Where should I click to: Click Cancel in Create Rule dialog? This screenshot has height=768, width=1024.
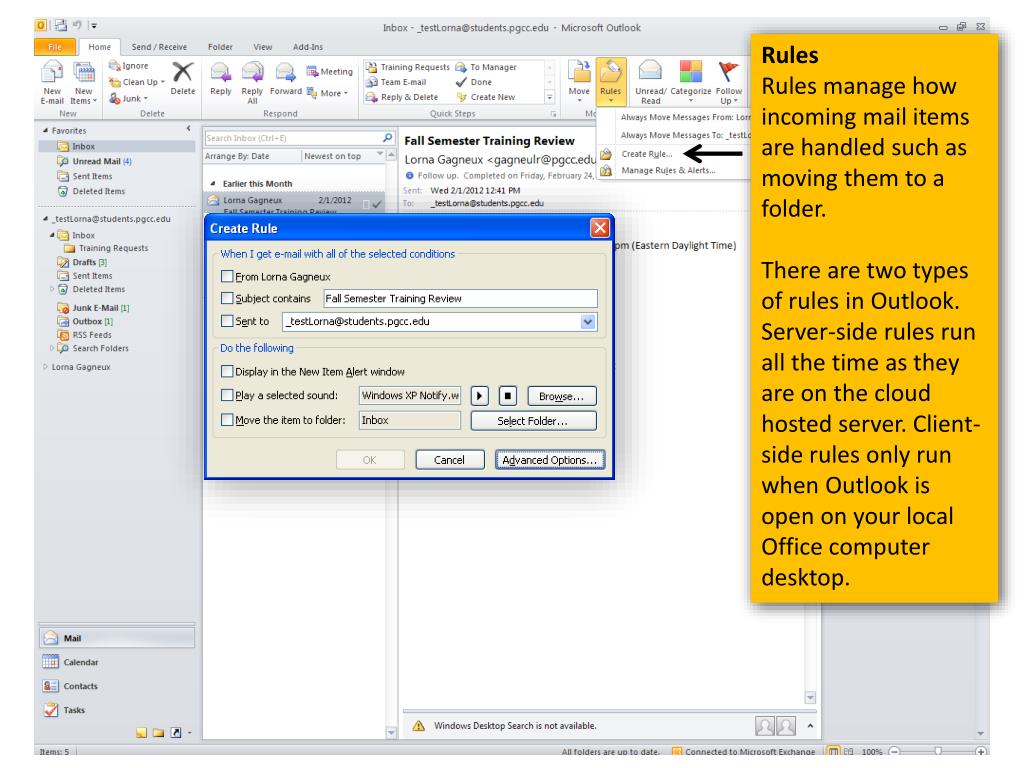[x=450, y=460]
